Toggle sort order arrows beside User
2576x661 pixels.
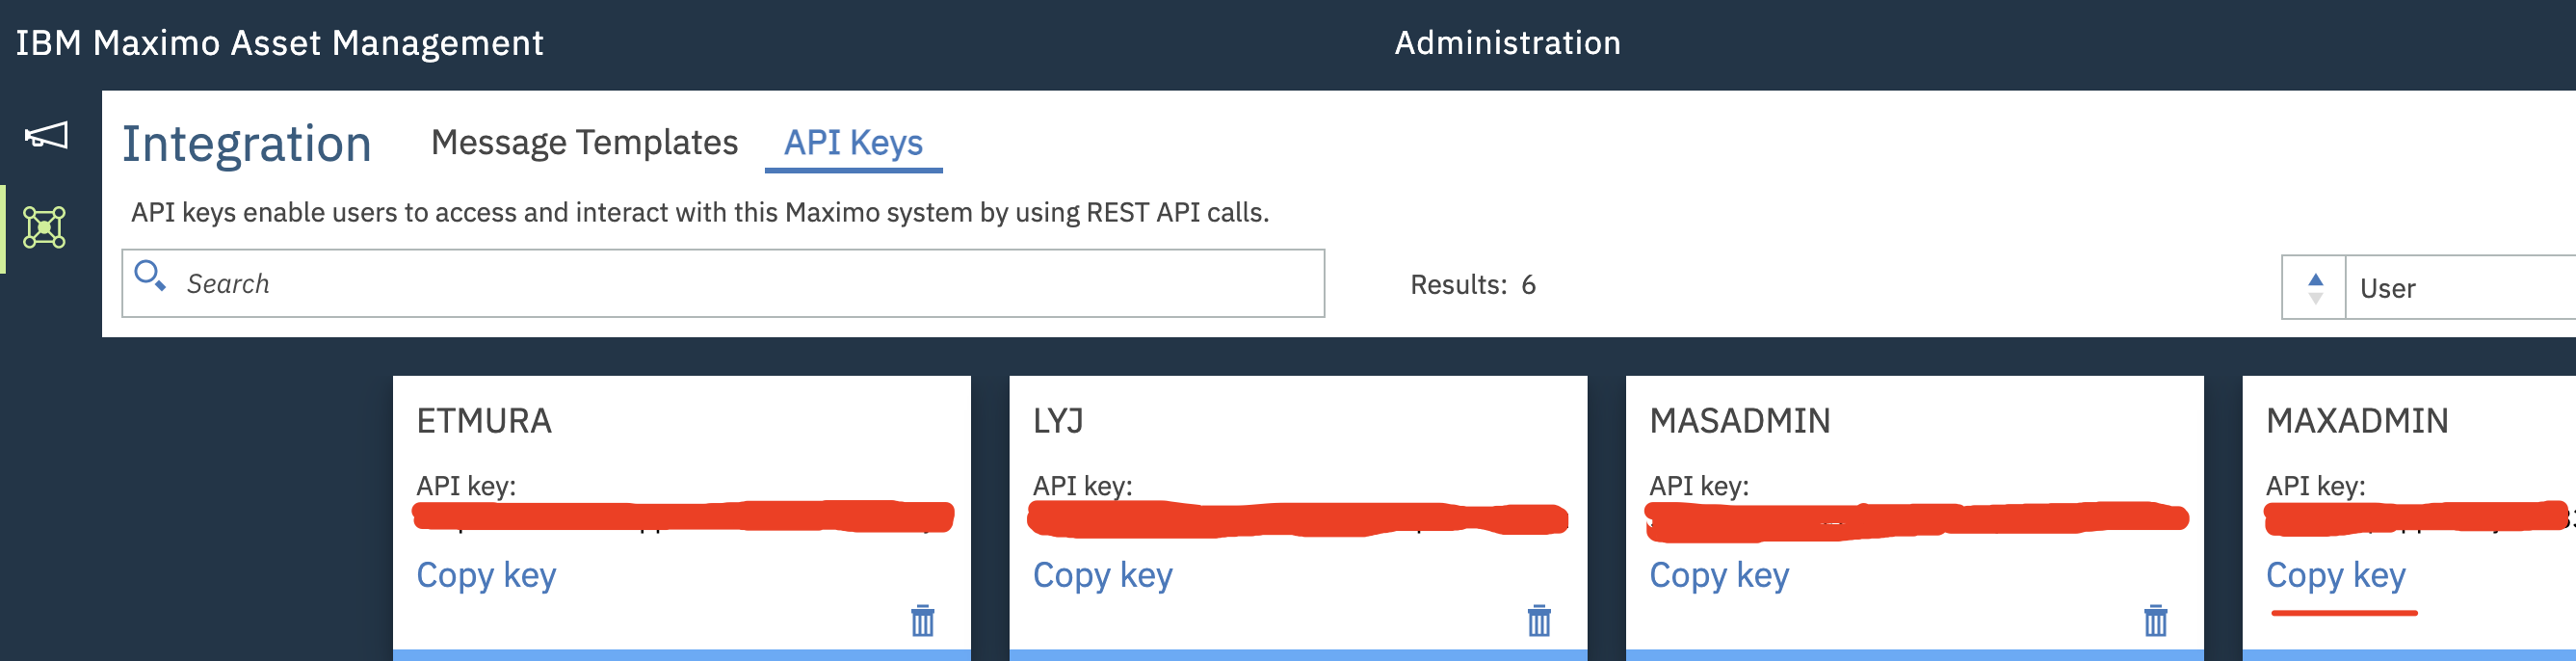tap(2314, 288)
